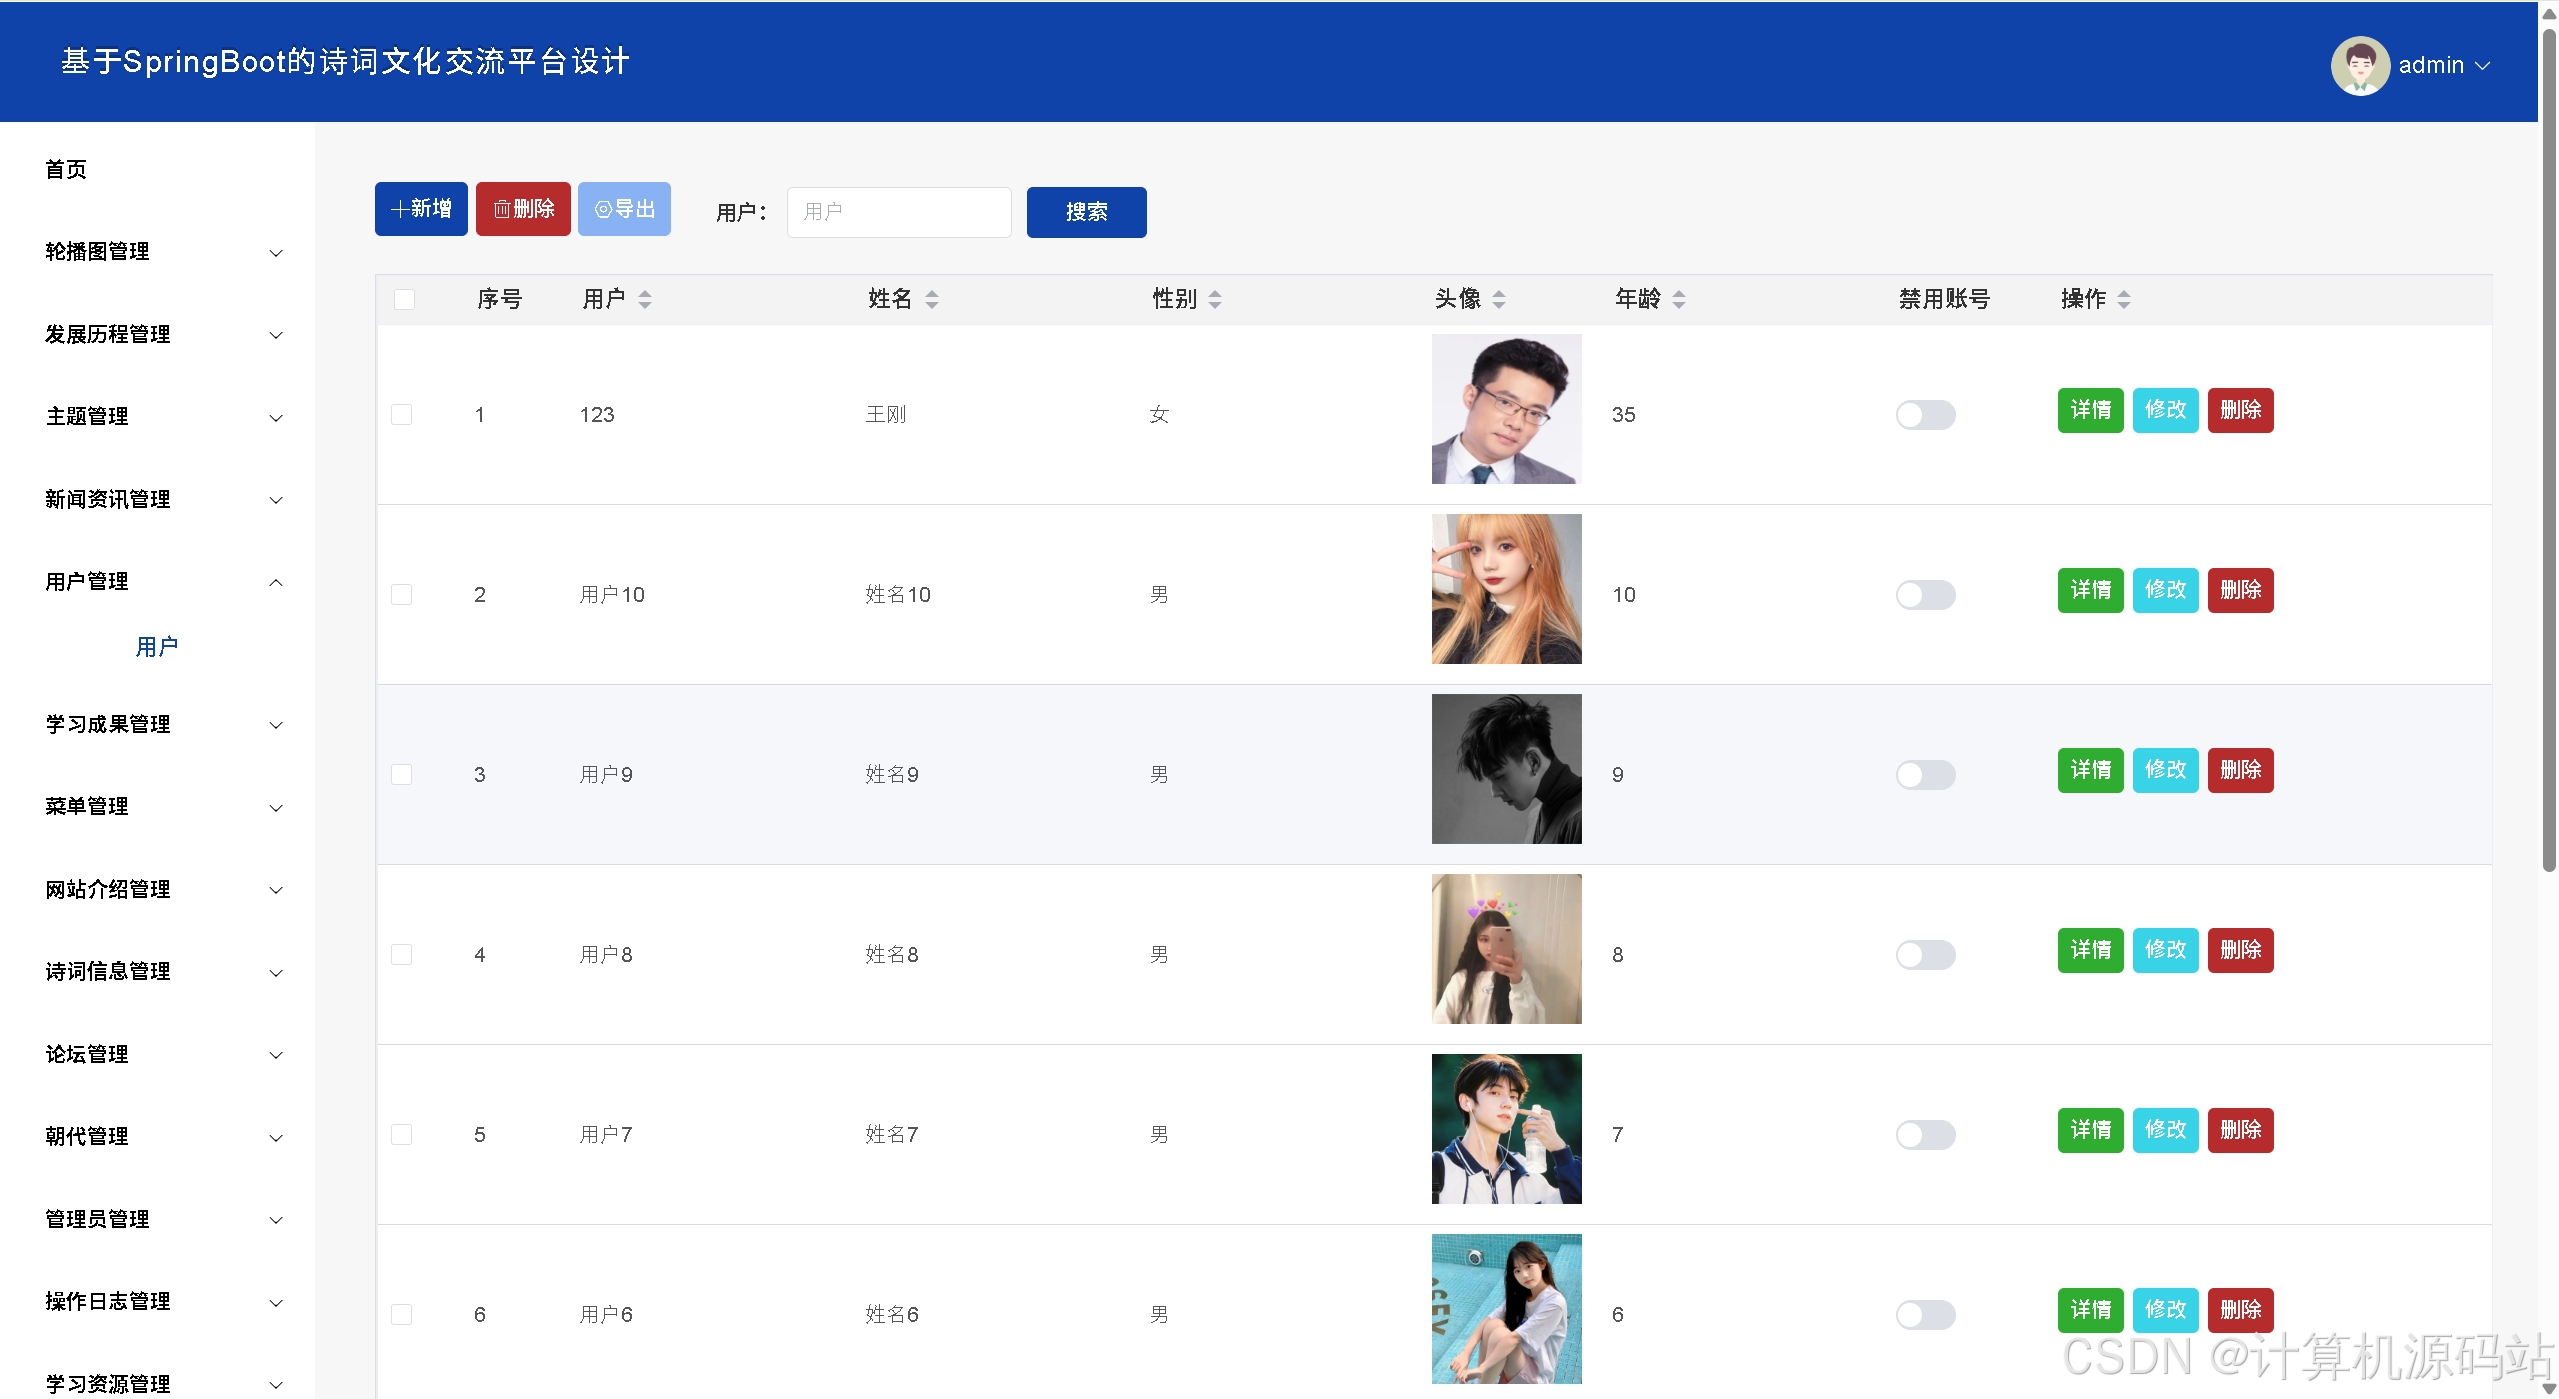This screenshot has height=1399, width=2559.
Task: Sort by 性别 column arrows
Action: 1215,299
